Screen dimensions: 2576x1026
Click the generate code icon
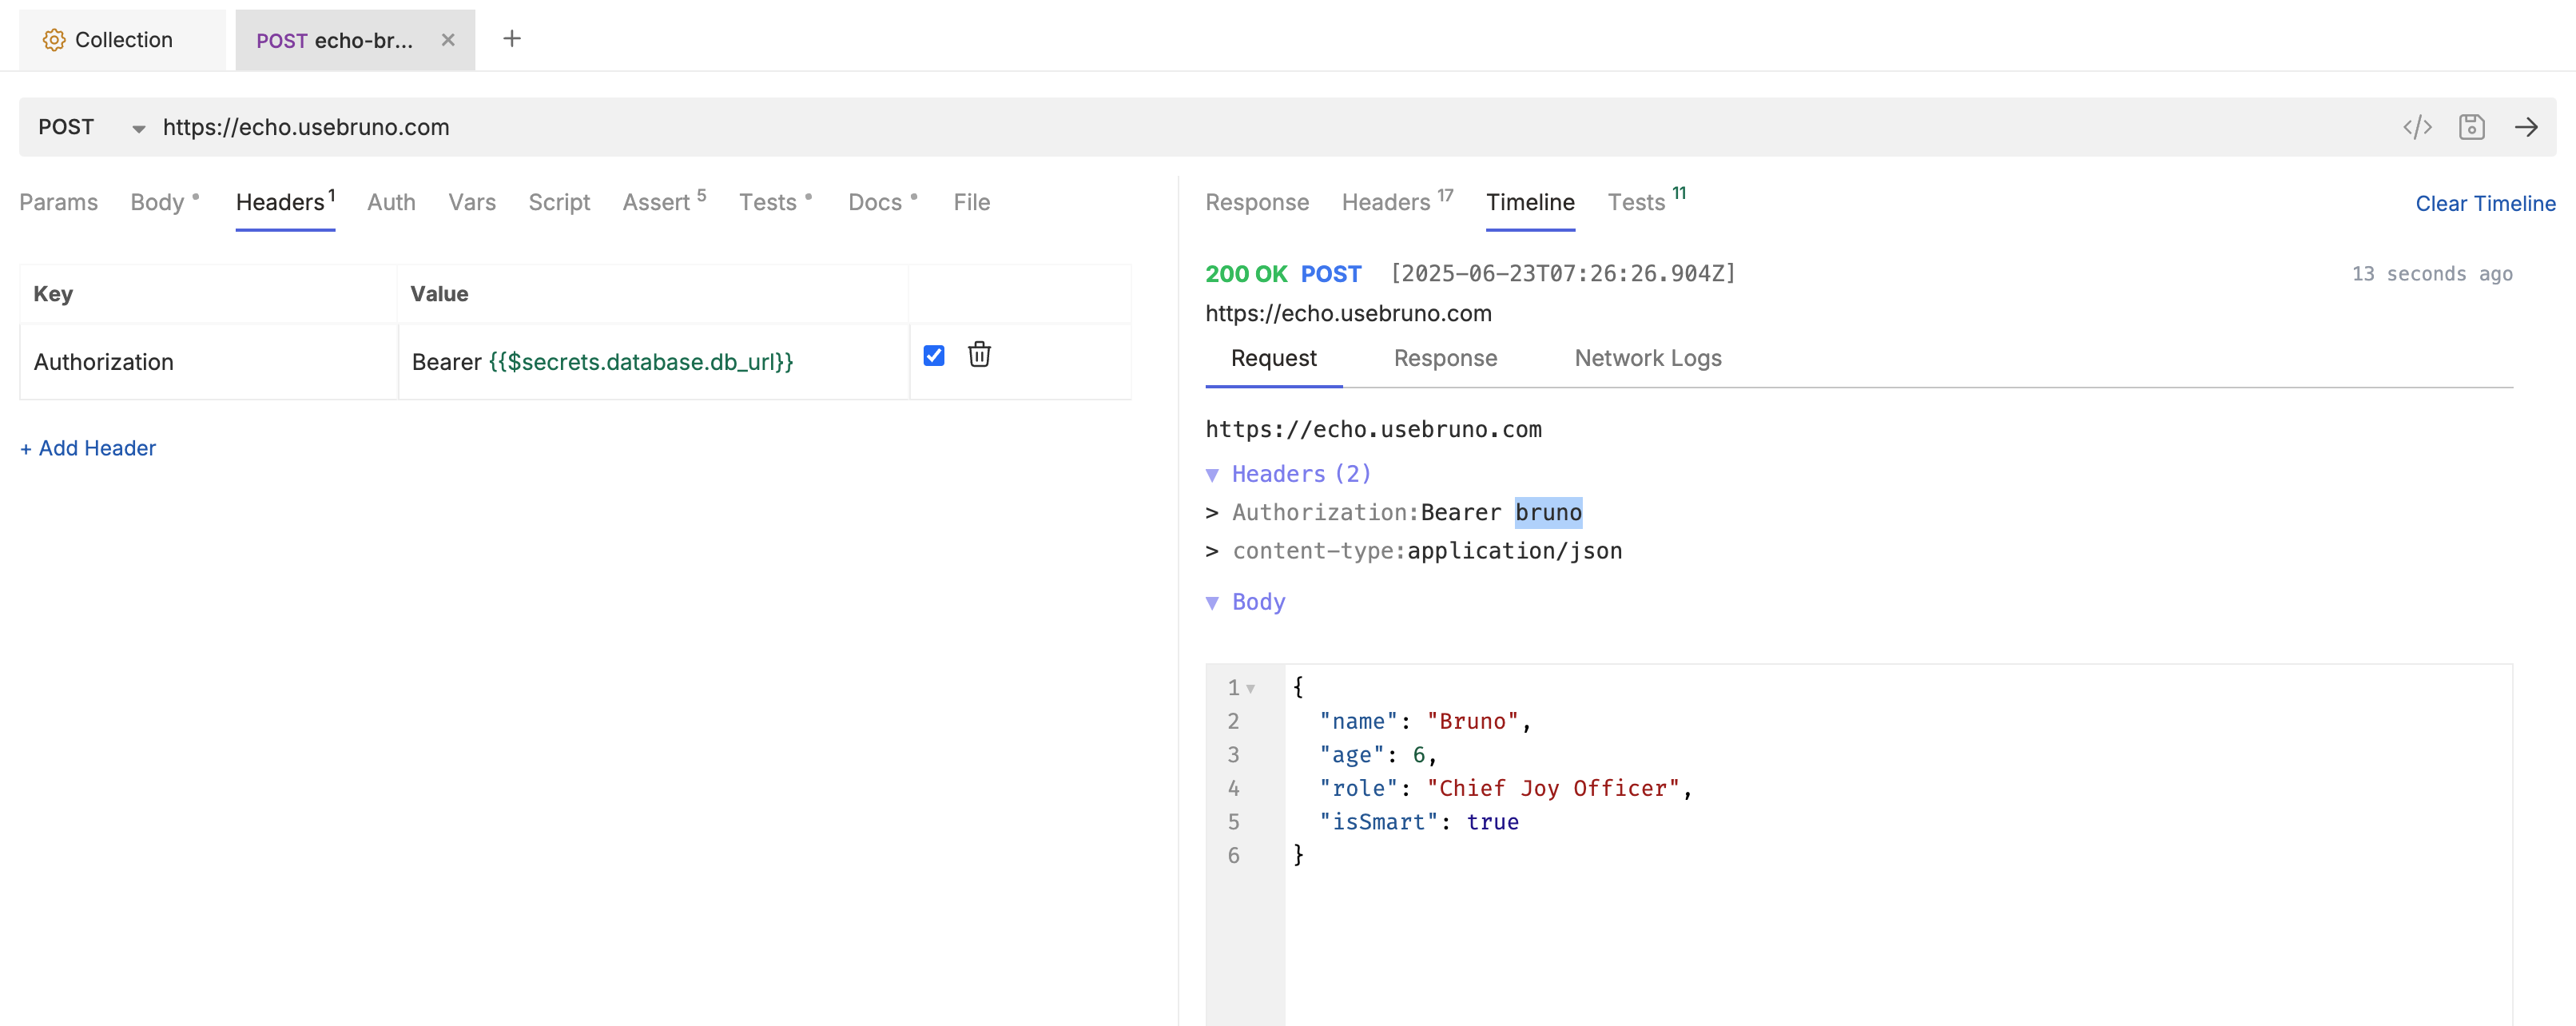pos(2417,127)
